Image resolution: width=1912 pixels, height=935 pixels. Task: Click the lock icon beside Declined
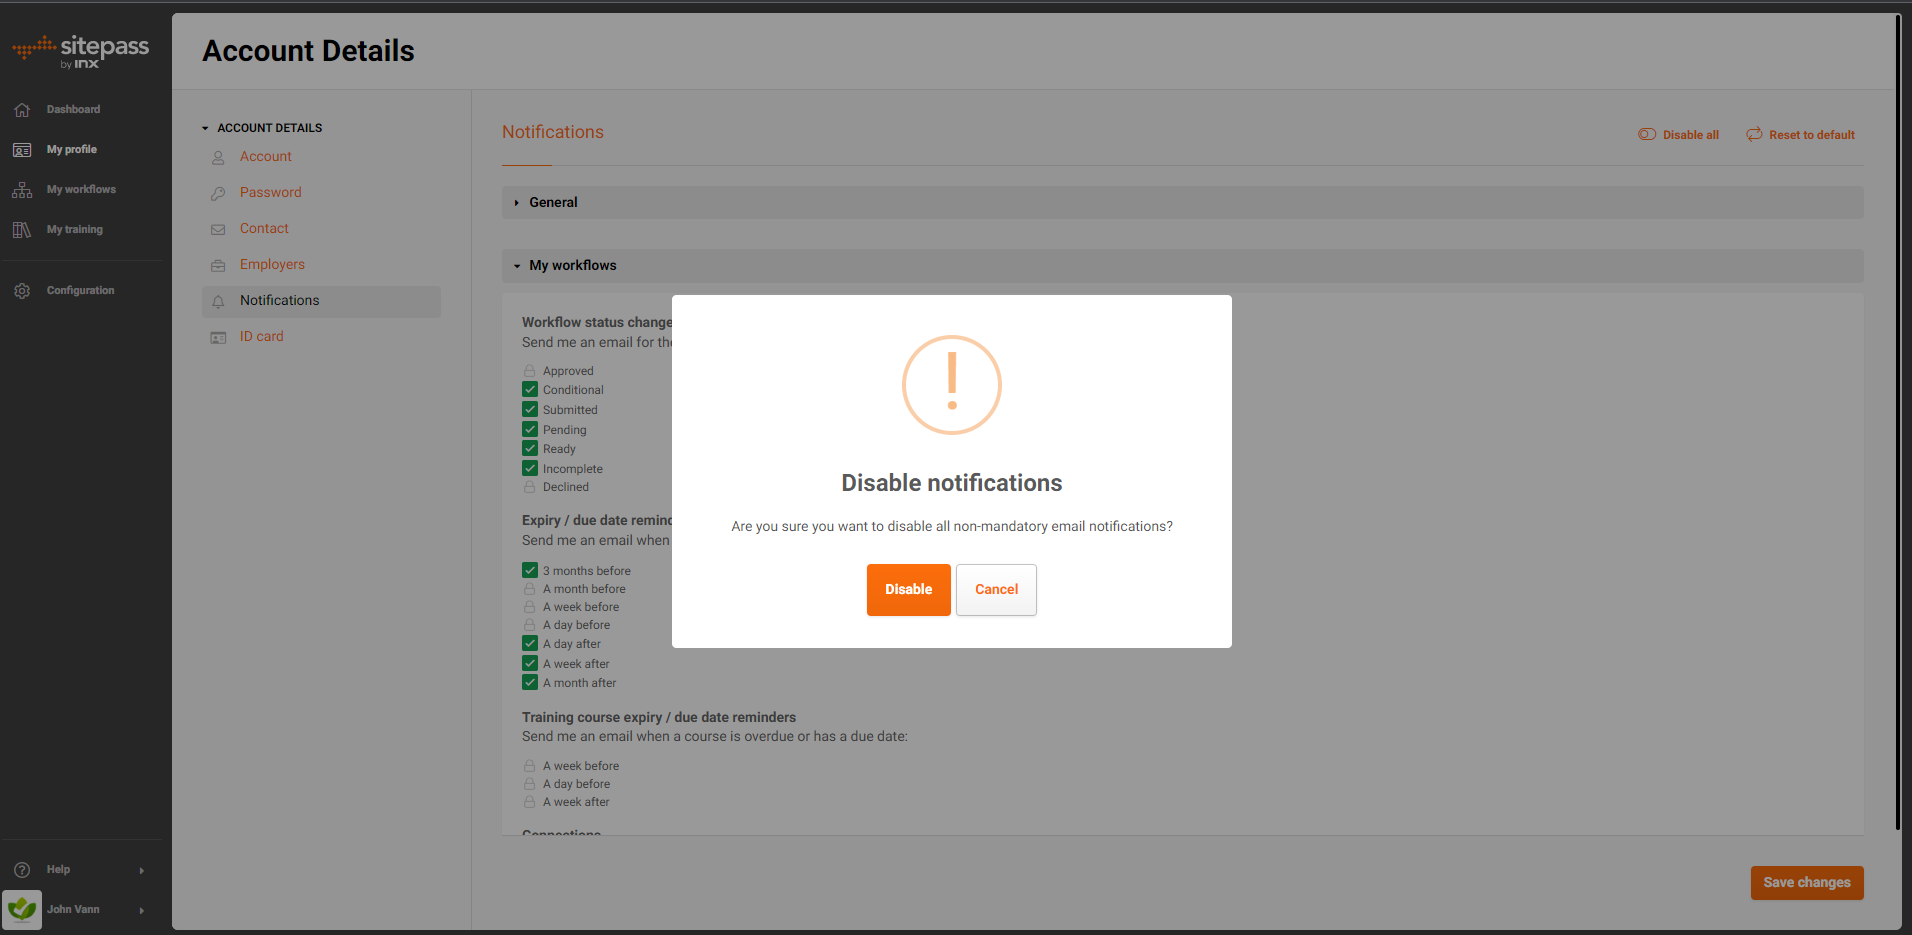[530, 487]
